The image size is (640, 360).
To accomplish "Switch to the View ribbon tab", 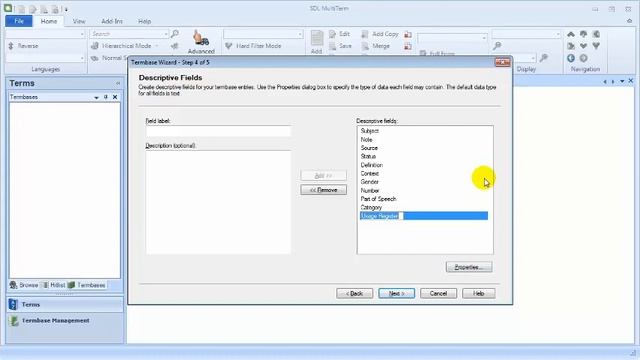I will pyautogui.click(x=79, y=21).
